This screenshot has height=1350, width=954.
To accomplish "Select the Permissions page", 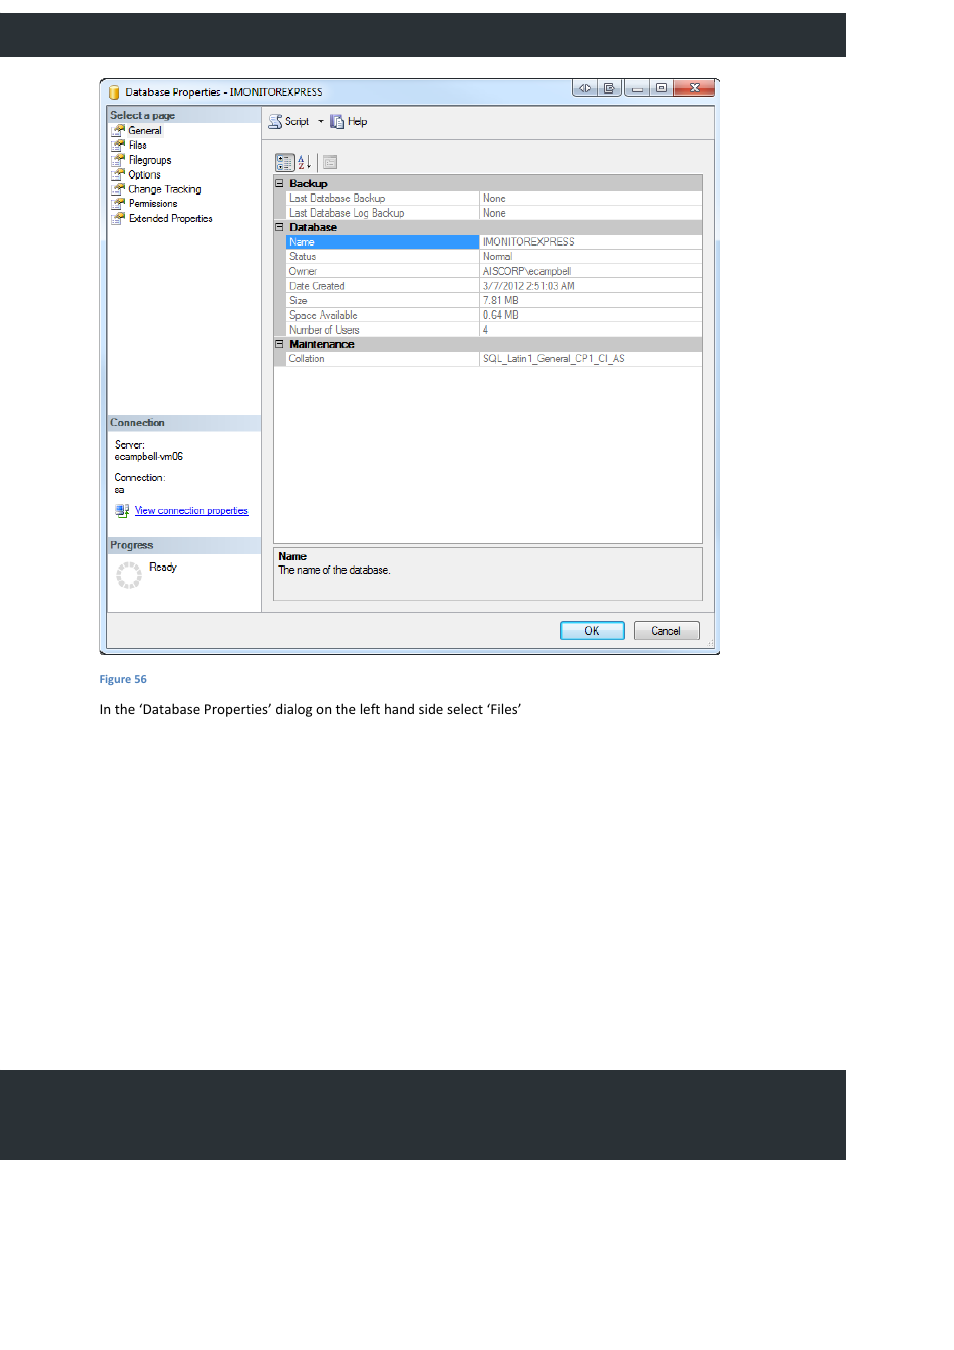I will coord(153,203).
